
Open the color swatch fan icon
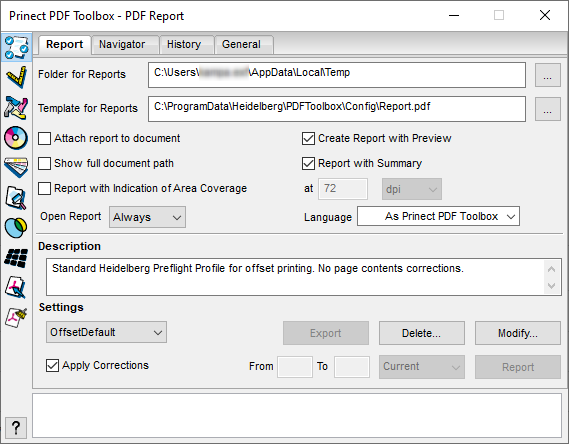coord(16,168)
